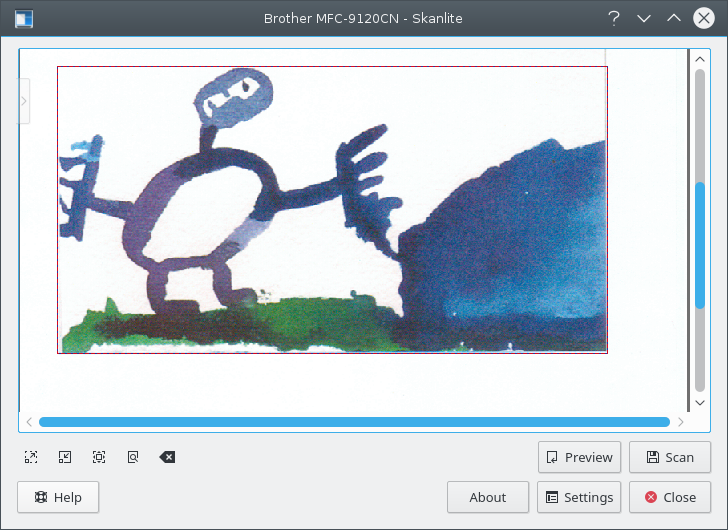Open the Help button menu

(x=58, y=497)
